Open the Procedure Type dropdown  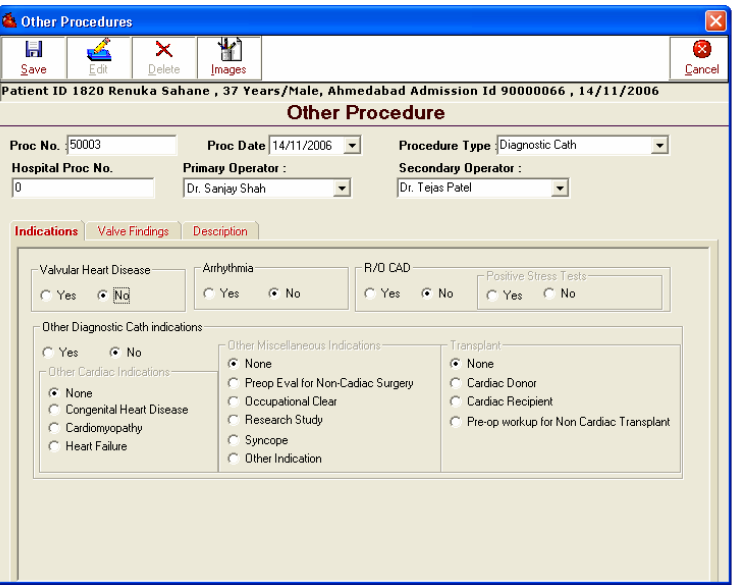pos(659,146)
